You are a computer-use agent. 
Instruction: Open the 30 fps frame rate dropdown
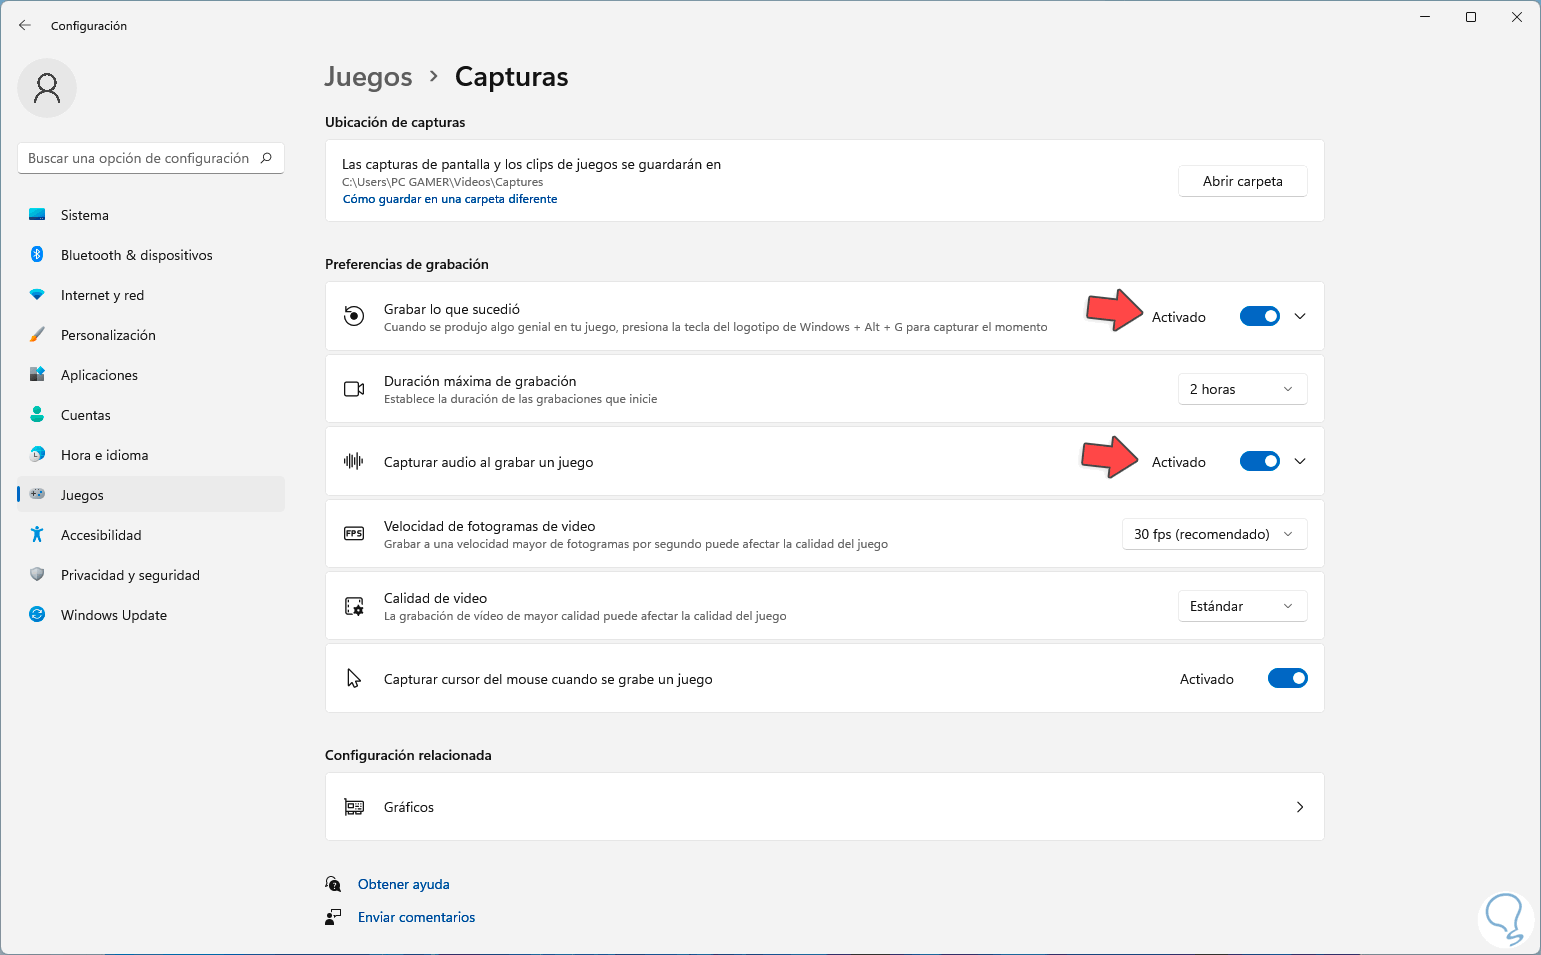pyautogui.click(x=1214, y=534)
